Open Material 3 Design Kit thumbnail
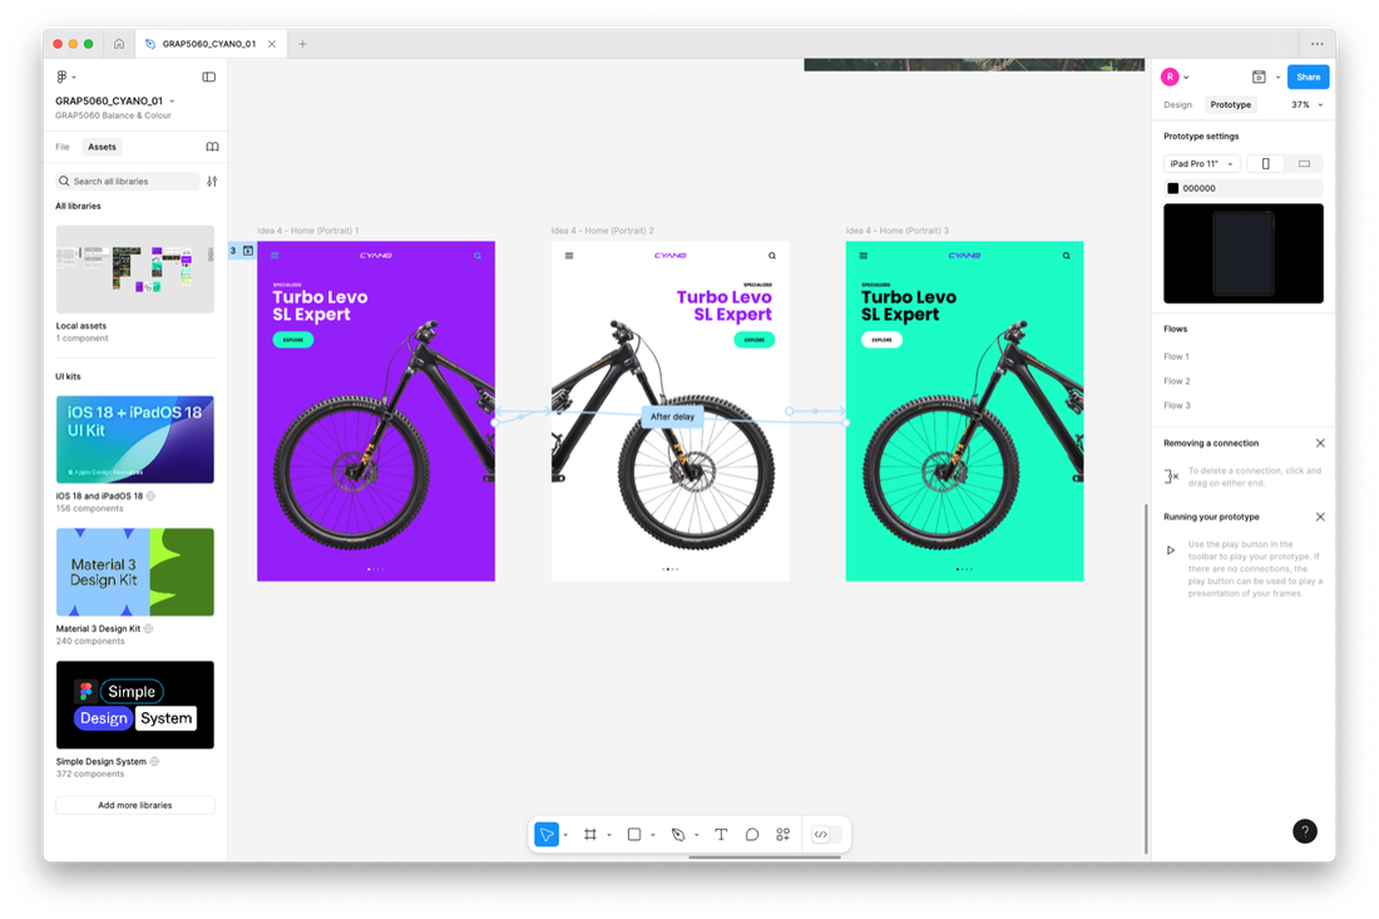Image resolution: width=1379 pixels, height=919 pixels. point(135,572)
